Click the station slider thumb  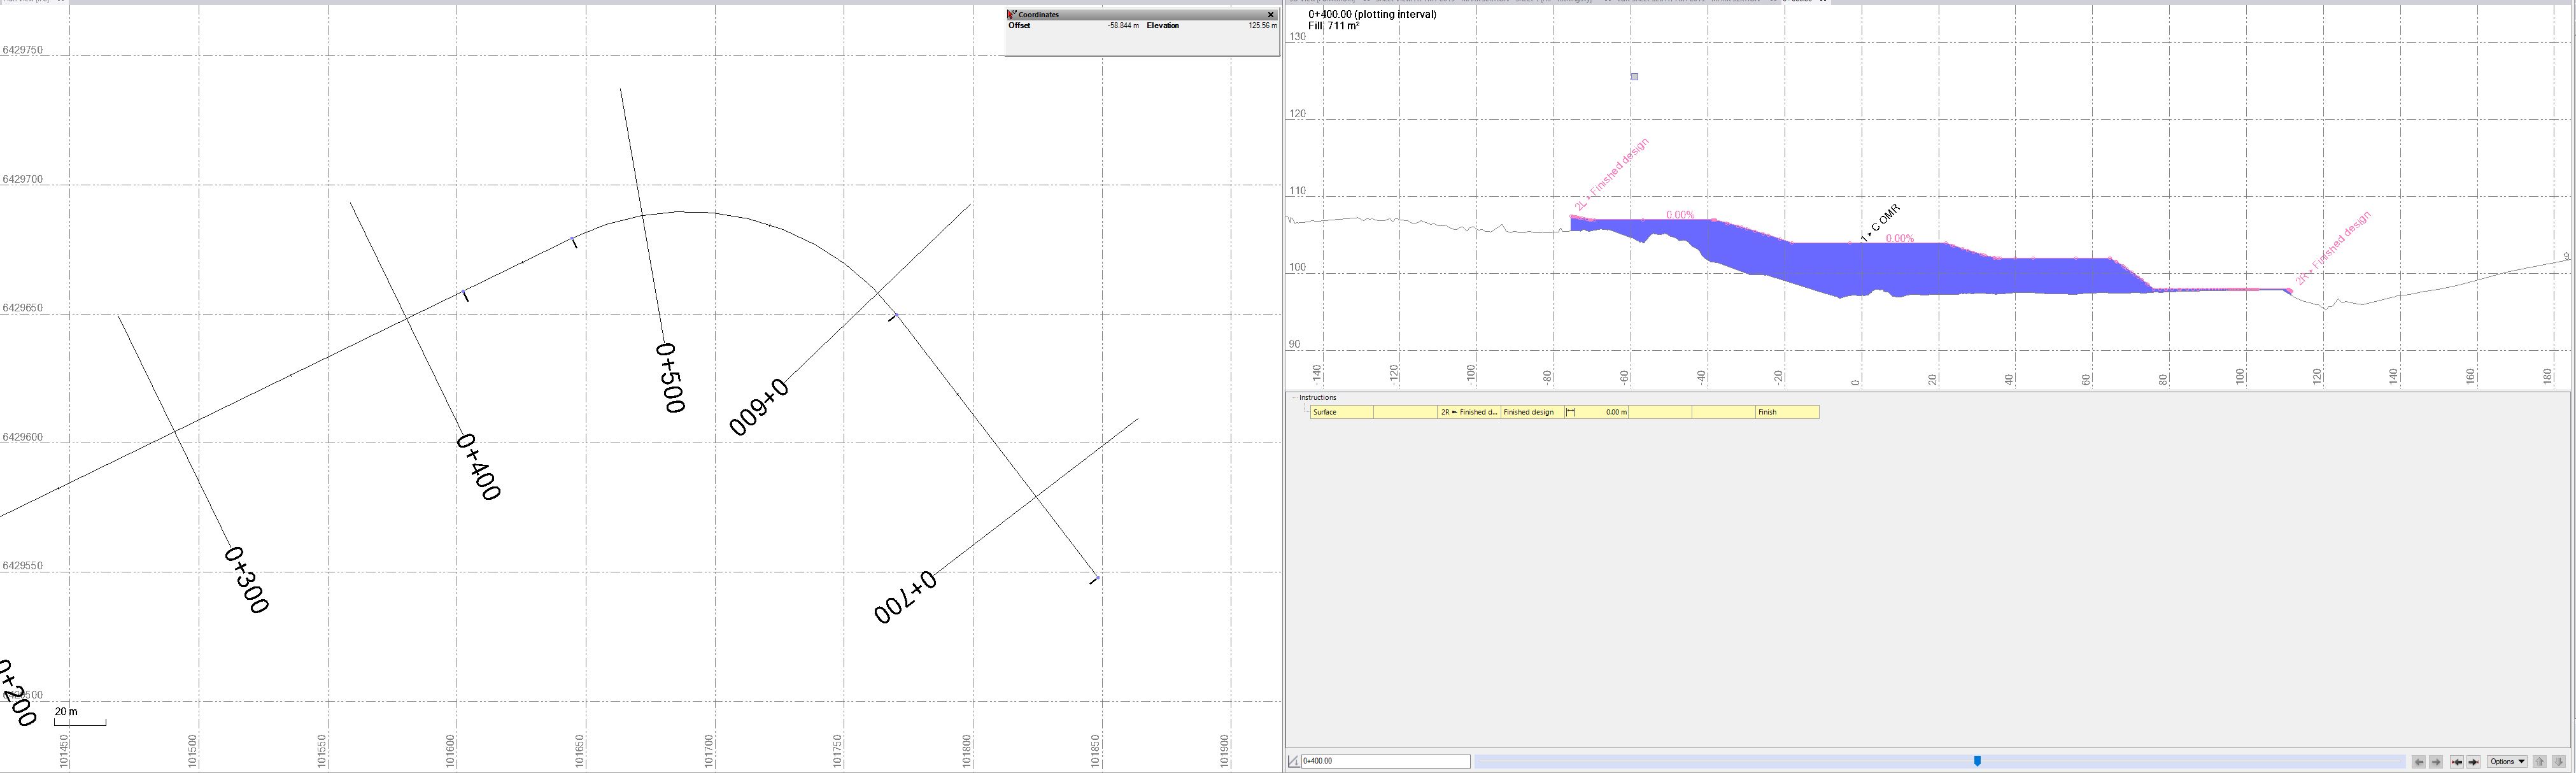click(x=1977, y=762)
